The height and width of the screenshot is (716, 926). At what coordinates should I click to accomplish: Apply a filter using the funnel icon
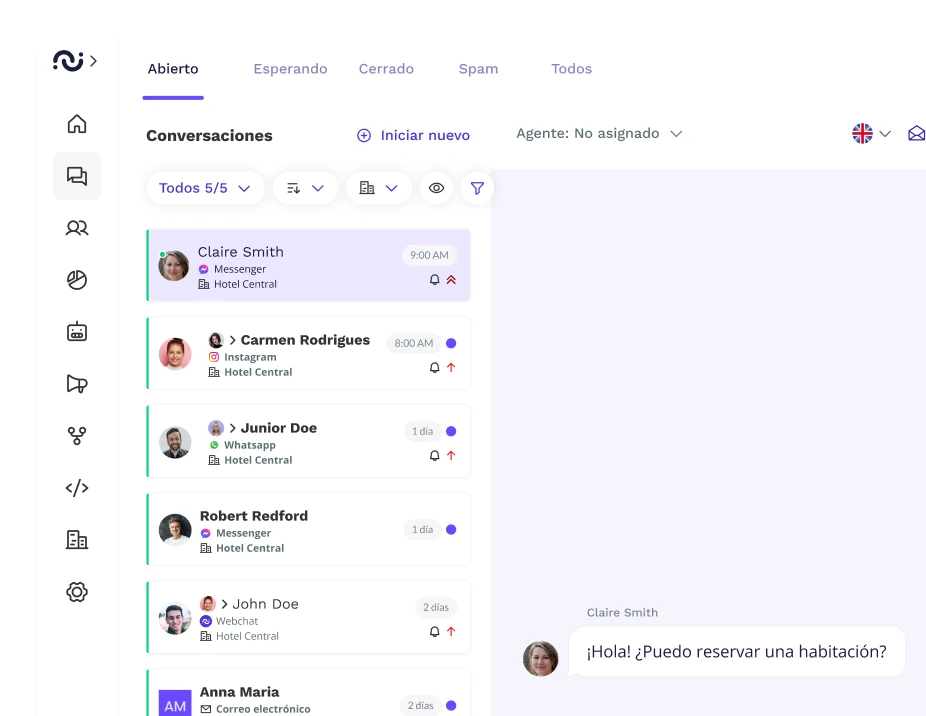click(477, 188)
